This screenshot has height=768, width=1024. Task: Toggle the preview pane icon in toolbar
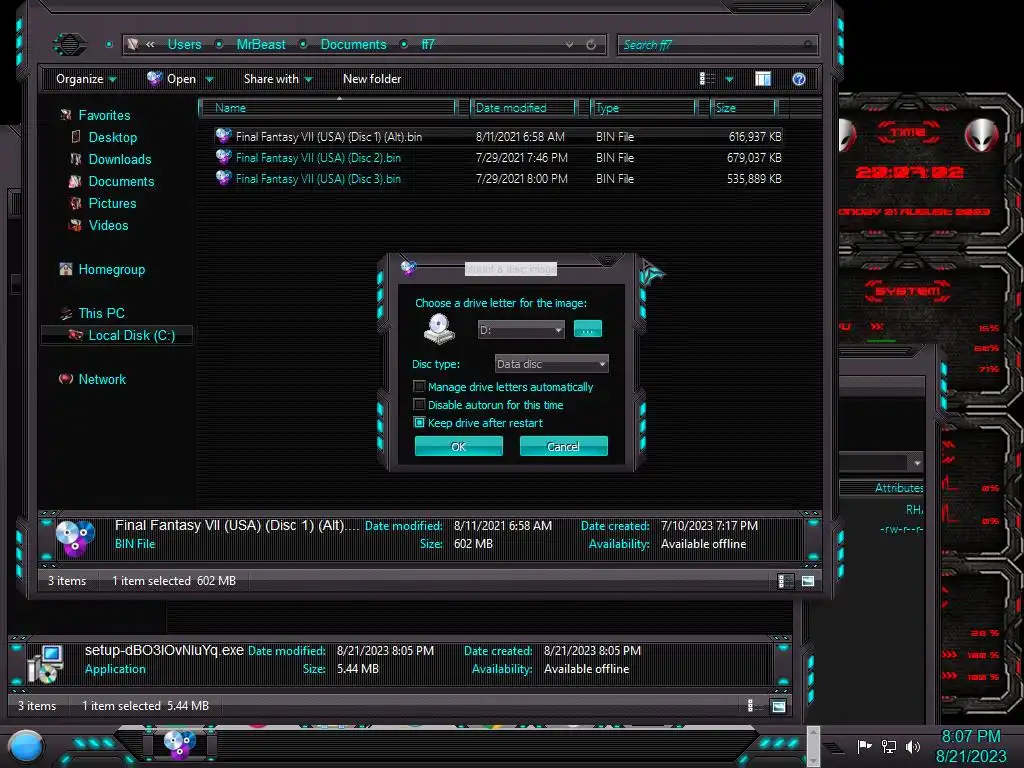[x=763, y=79]
